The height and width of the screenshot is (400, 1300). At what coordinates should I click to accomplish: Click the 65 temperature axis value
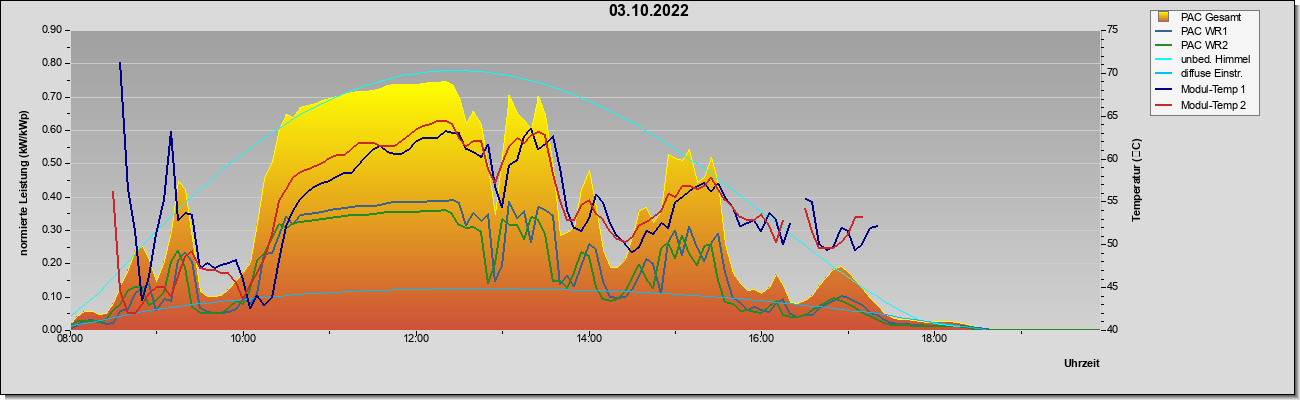[1113, 116]
